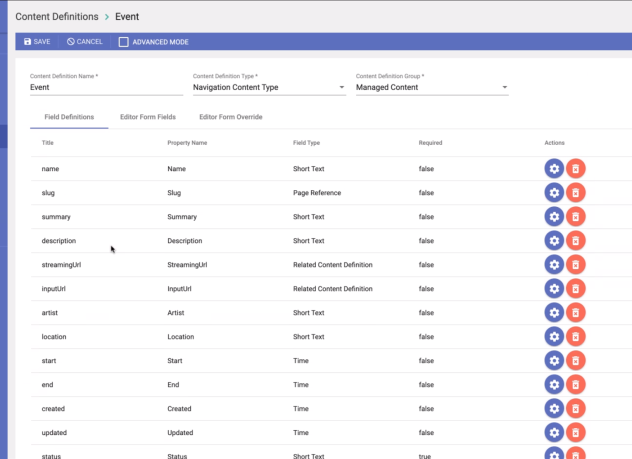632x459 pixels.
Task: Click the description title cell
Action: click(x=59, y=241)
